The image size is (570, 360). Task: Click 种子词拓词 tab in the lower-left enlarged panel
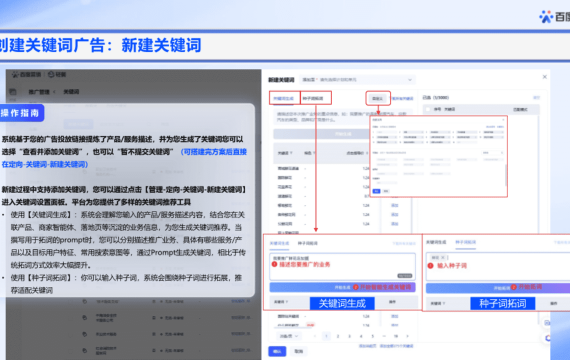click(308, 243)
